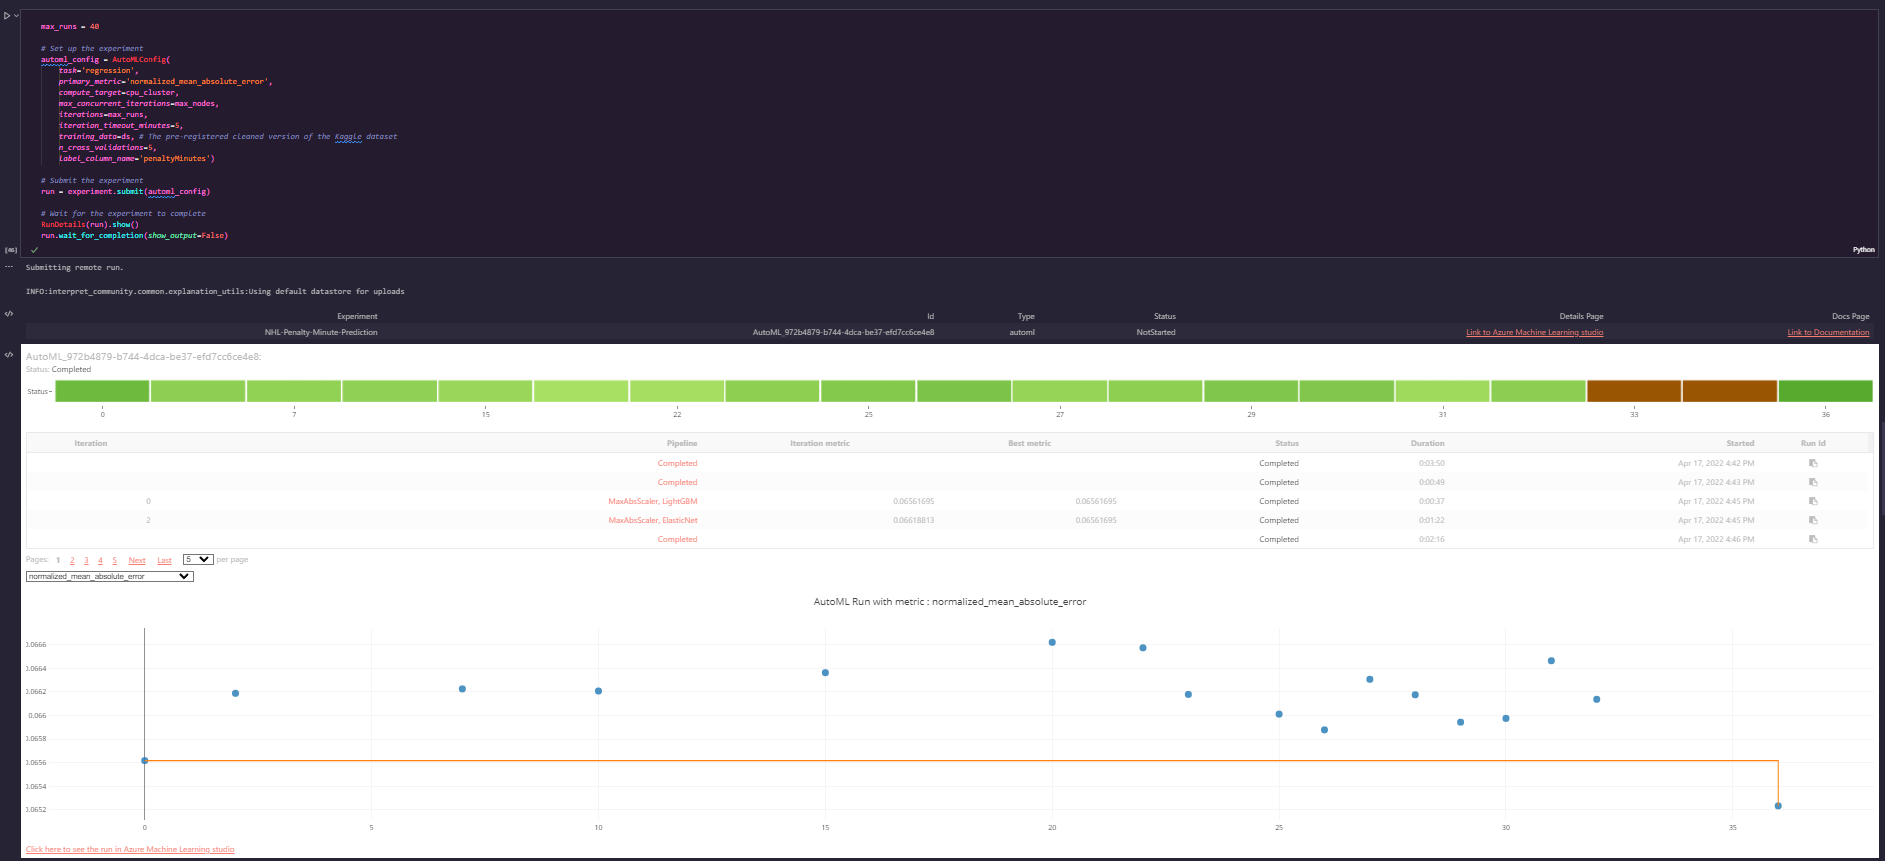Click the cell execution success checkmark
The width and height of the screenshot is (1885, 861).
point(34,250)
